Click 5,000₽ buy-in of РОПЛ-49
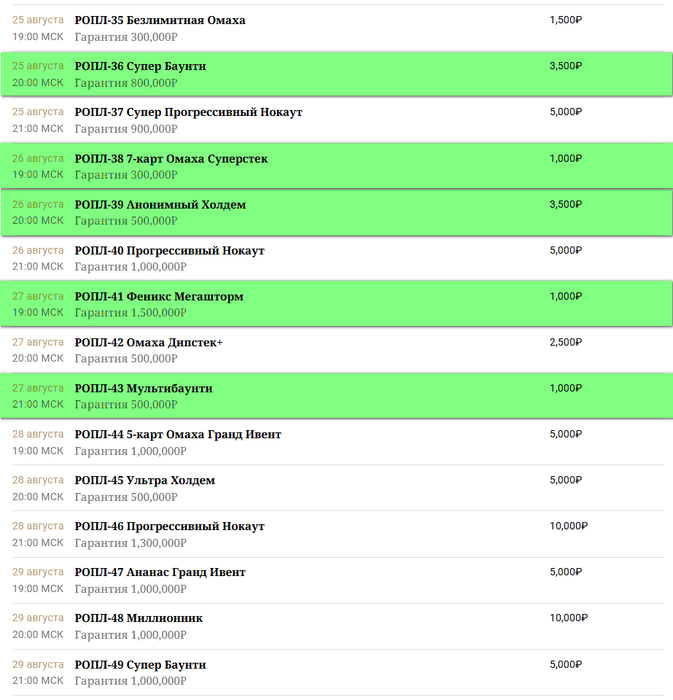Viewport: 673px width, 700px height. coord(565,665)
